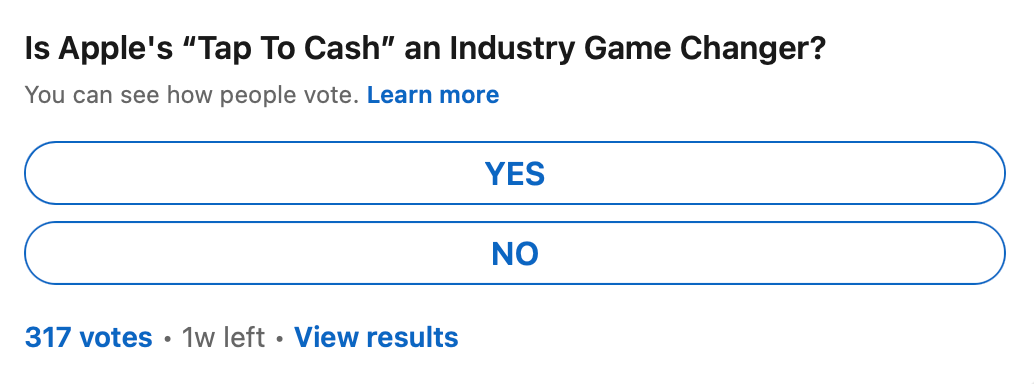Choose NO for Tap To Cash question
This screenshot has height=384, width=1034.
click(514, 253)
